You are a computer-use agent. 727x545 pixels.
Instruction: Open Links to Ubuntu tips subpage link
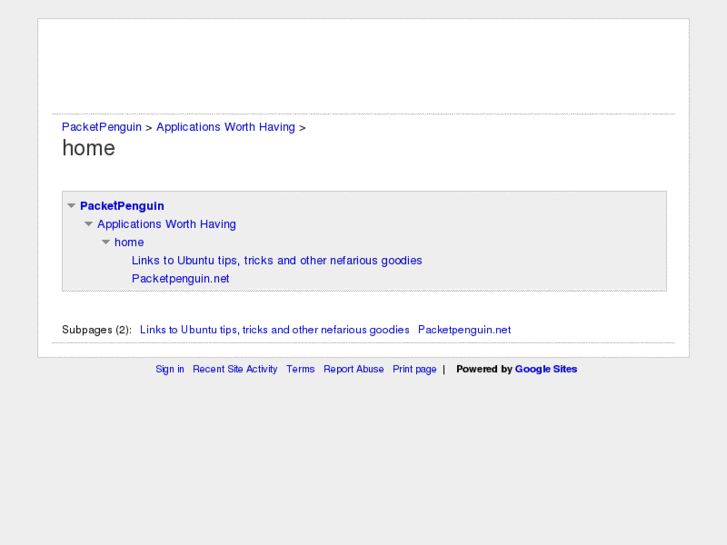[274, 330]
